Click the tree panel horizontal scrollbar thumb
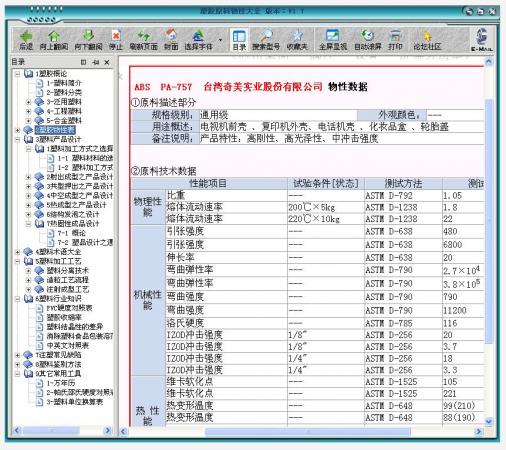The image size is (506, 450). pyautogui.click(x=51, y=431)
